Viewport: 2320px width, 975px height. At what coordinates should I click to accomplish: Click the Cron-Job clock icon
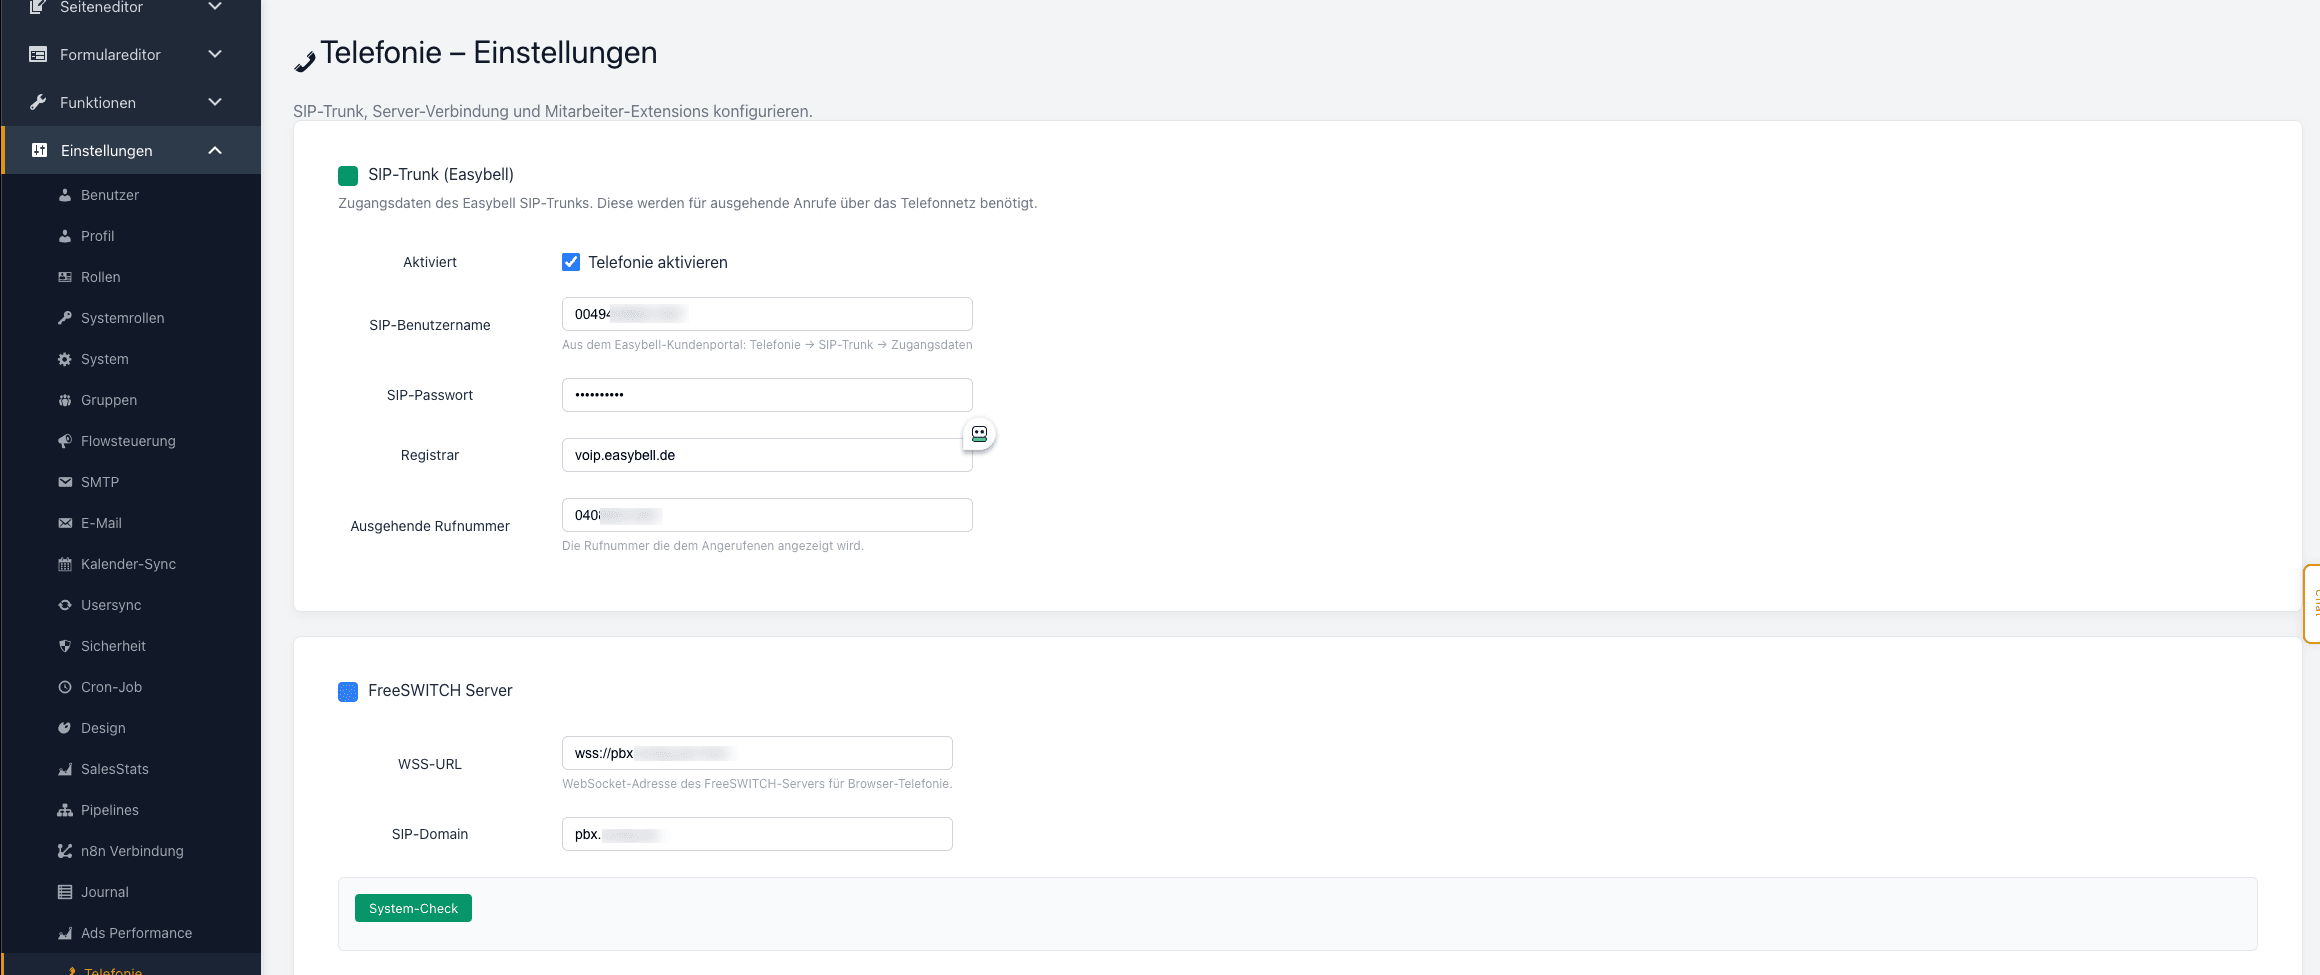pos(65,687)
